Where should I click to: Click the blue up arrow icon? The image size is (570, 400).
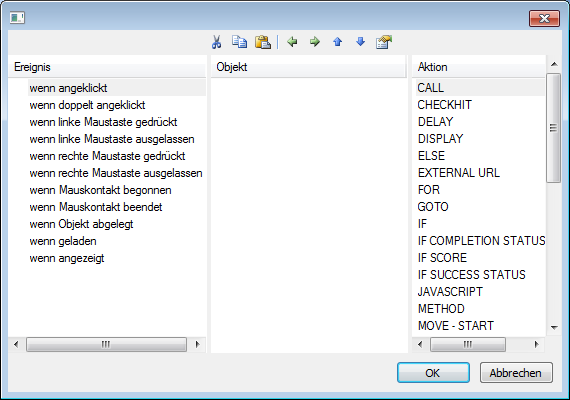(x=338, y=42)
